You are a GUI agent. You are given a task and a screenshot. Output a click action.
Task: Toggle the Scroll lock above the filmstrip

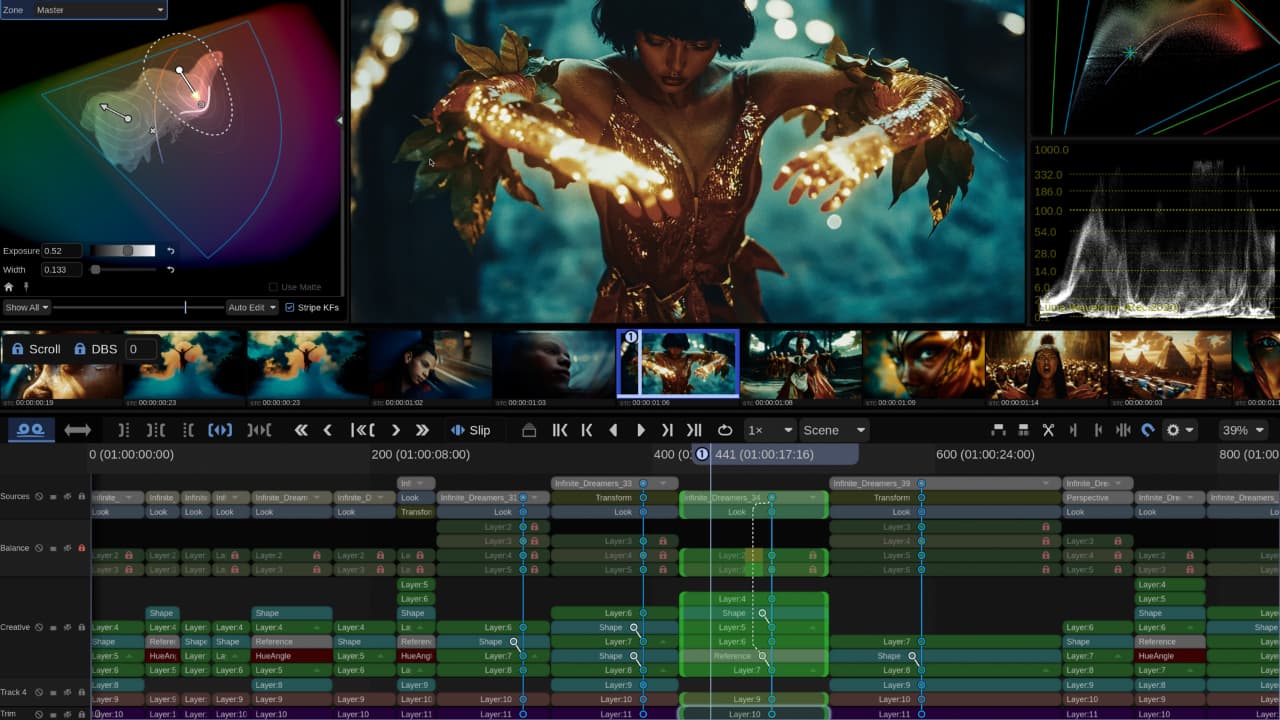17,349
